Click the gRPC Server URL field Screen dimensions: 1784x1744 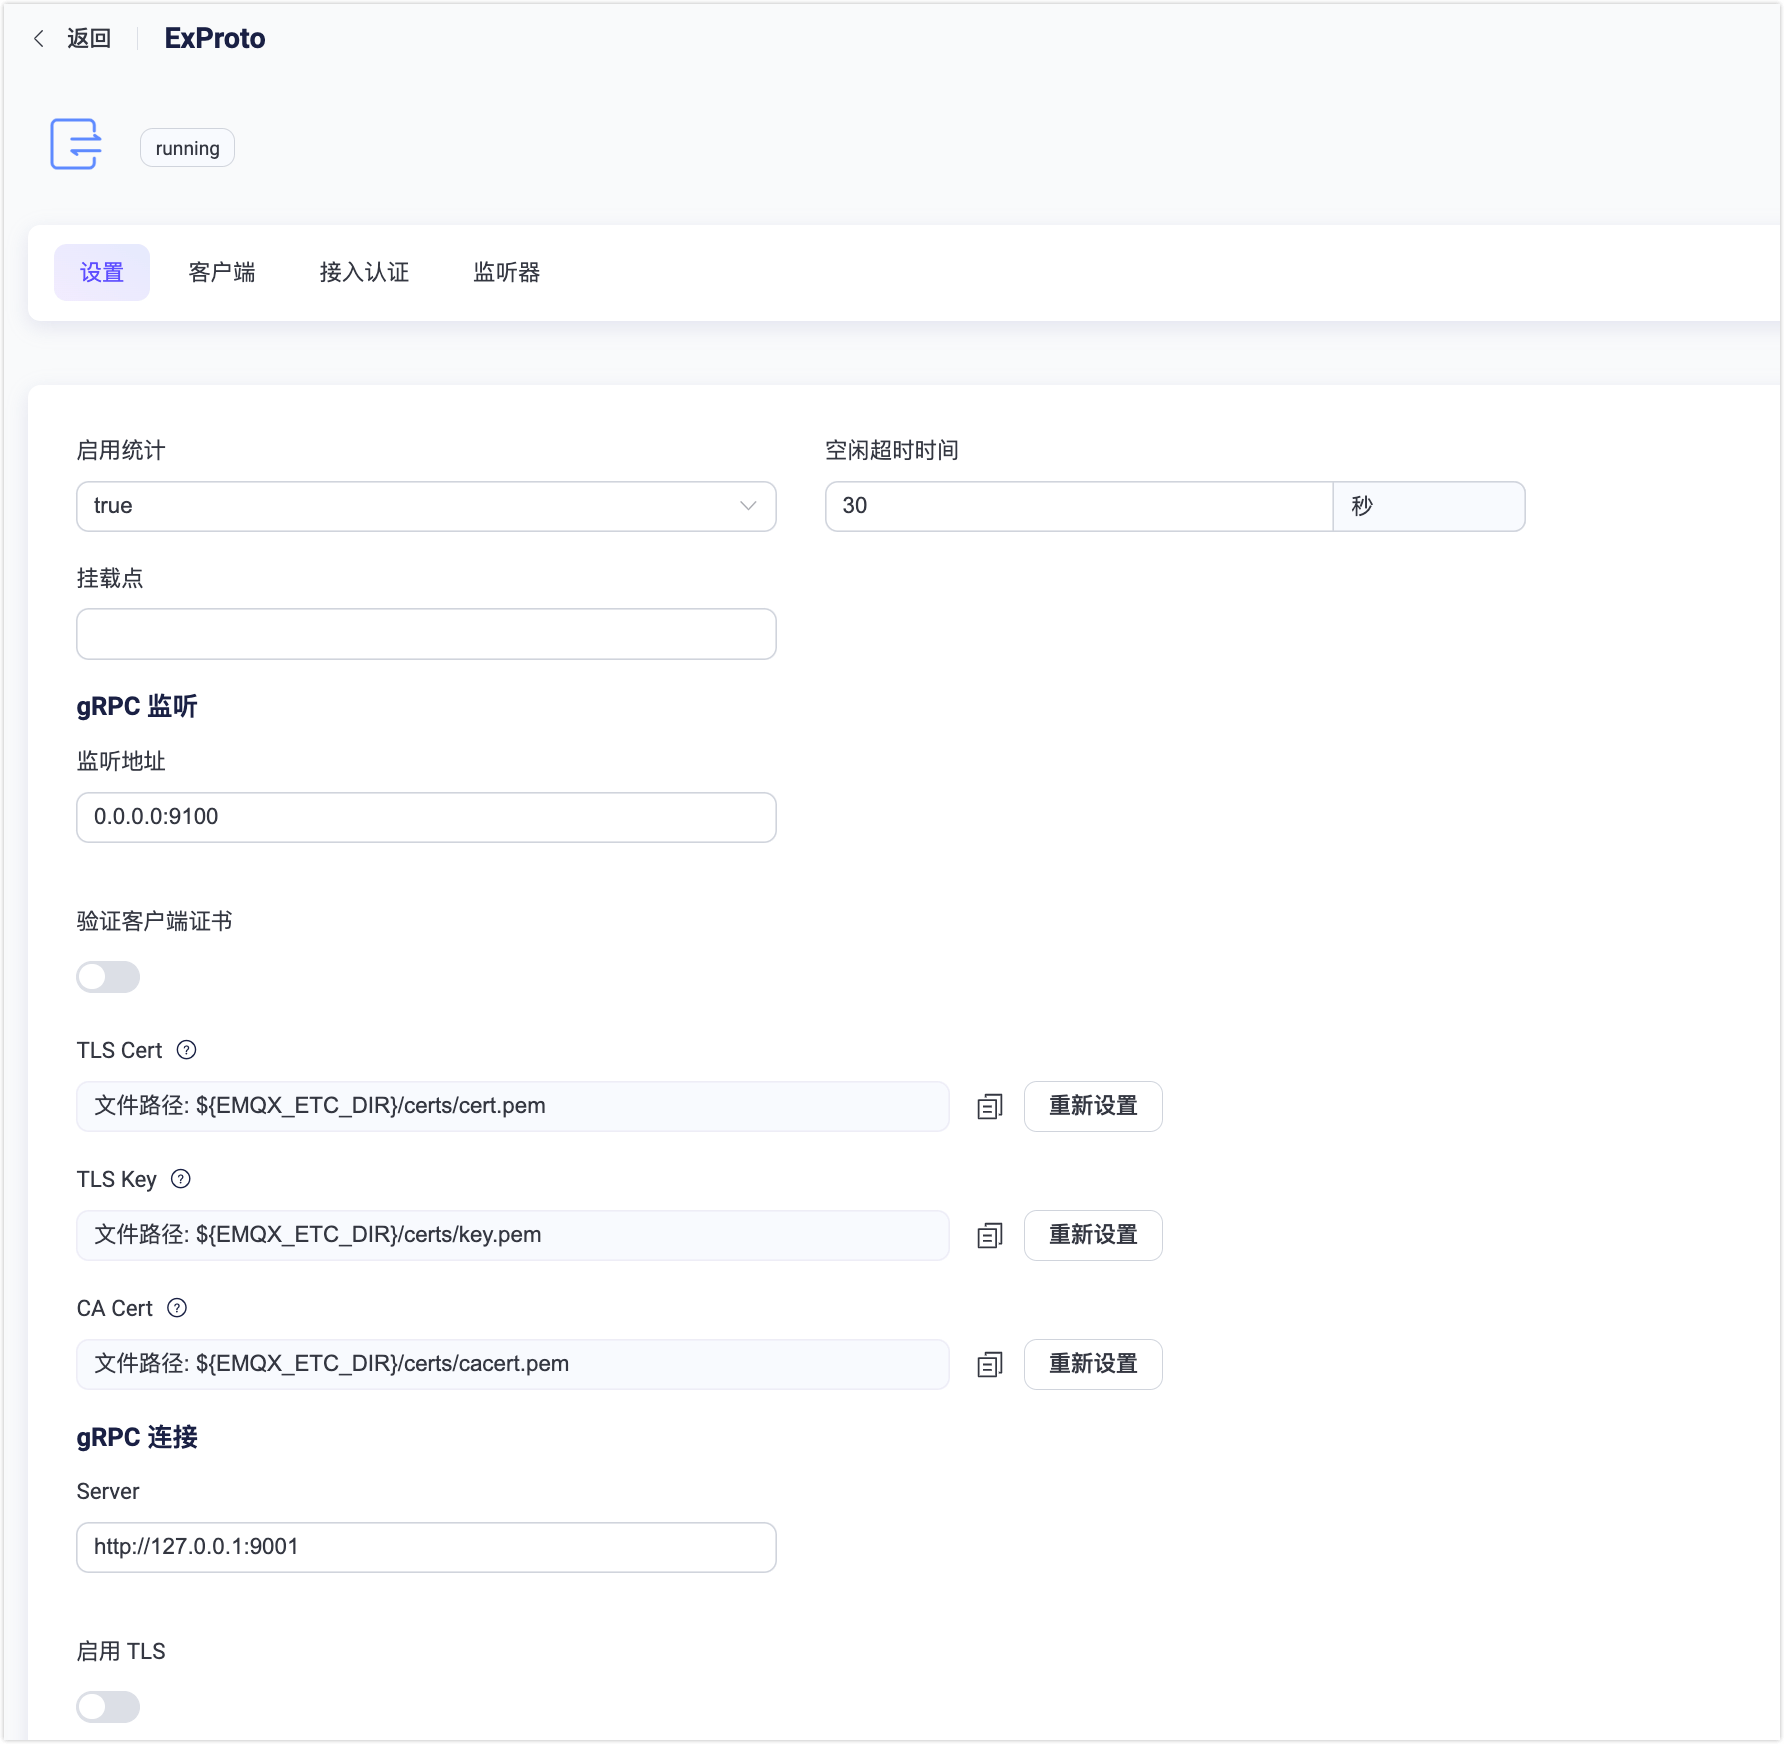426,1547
